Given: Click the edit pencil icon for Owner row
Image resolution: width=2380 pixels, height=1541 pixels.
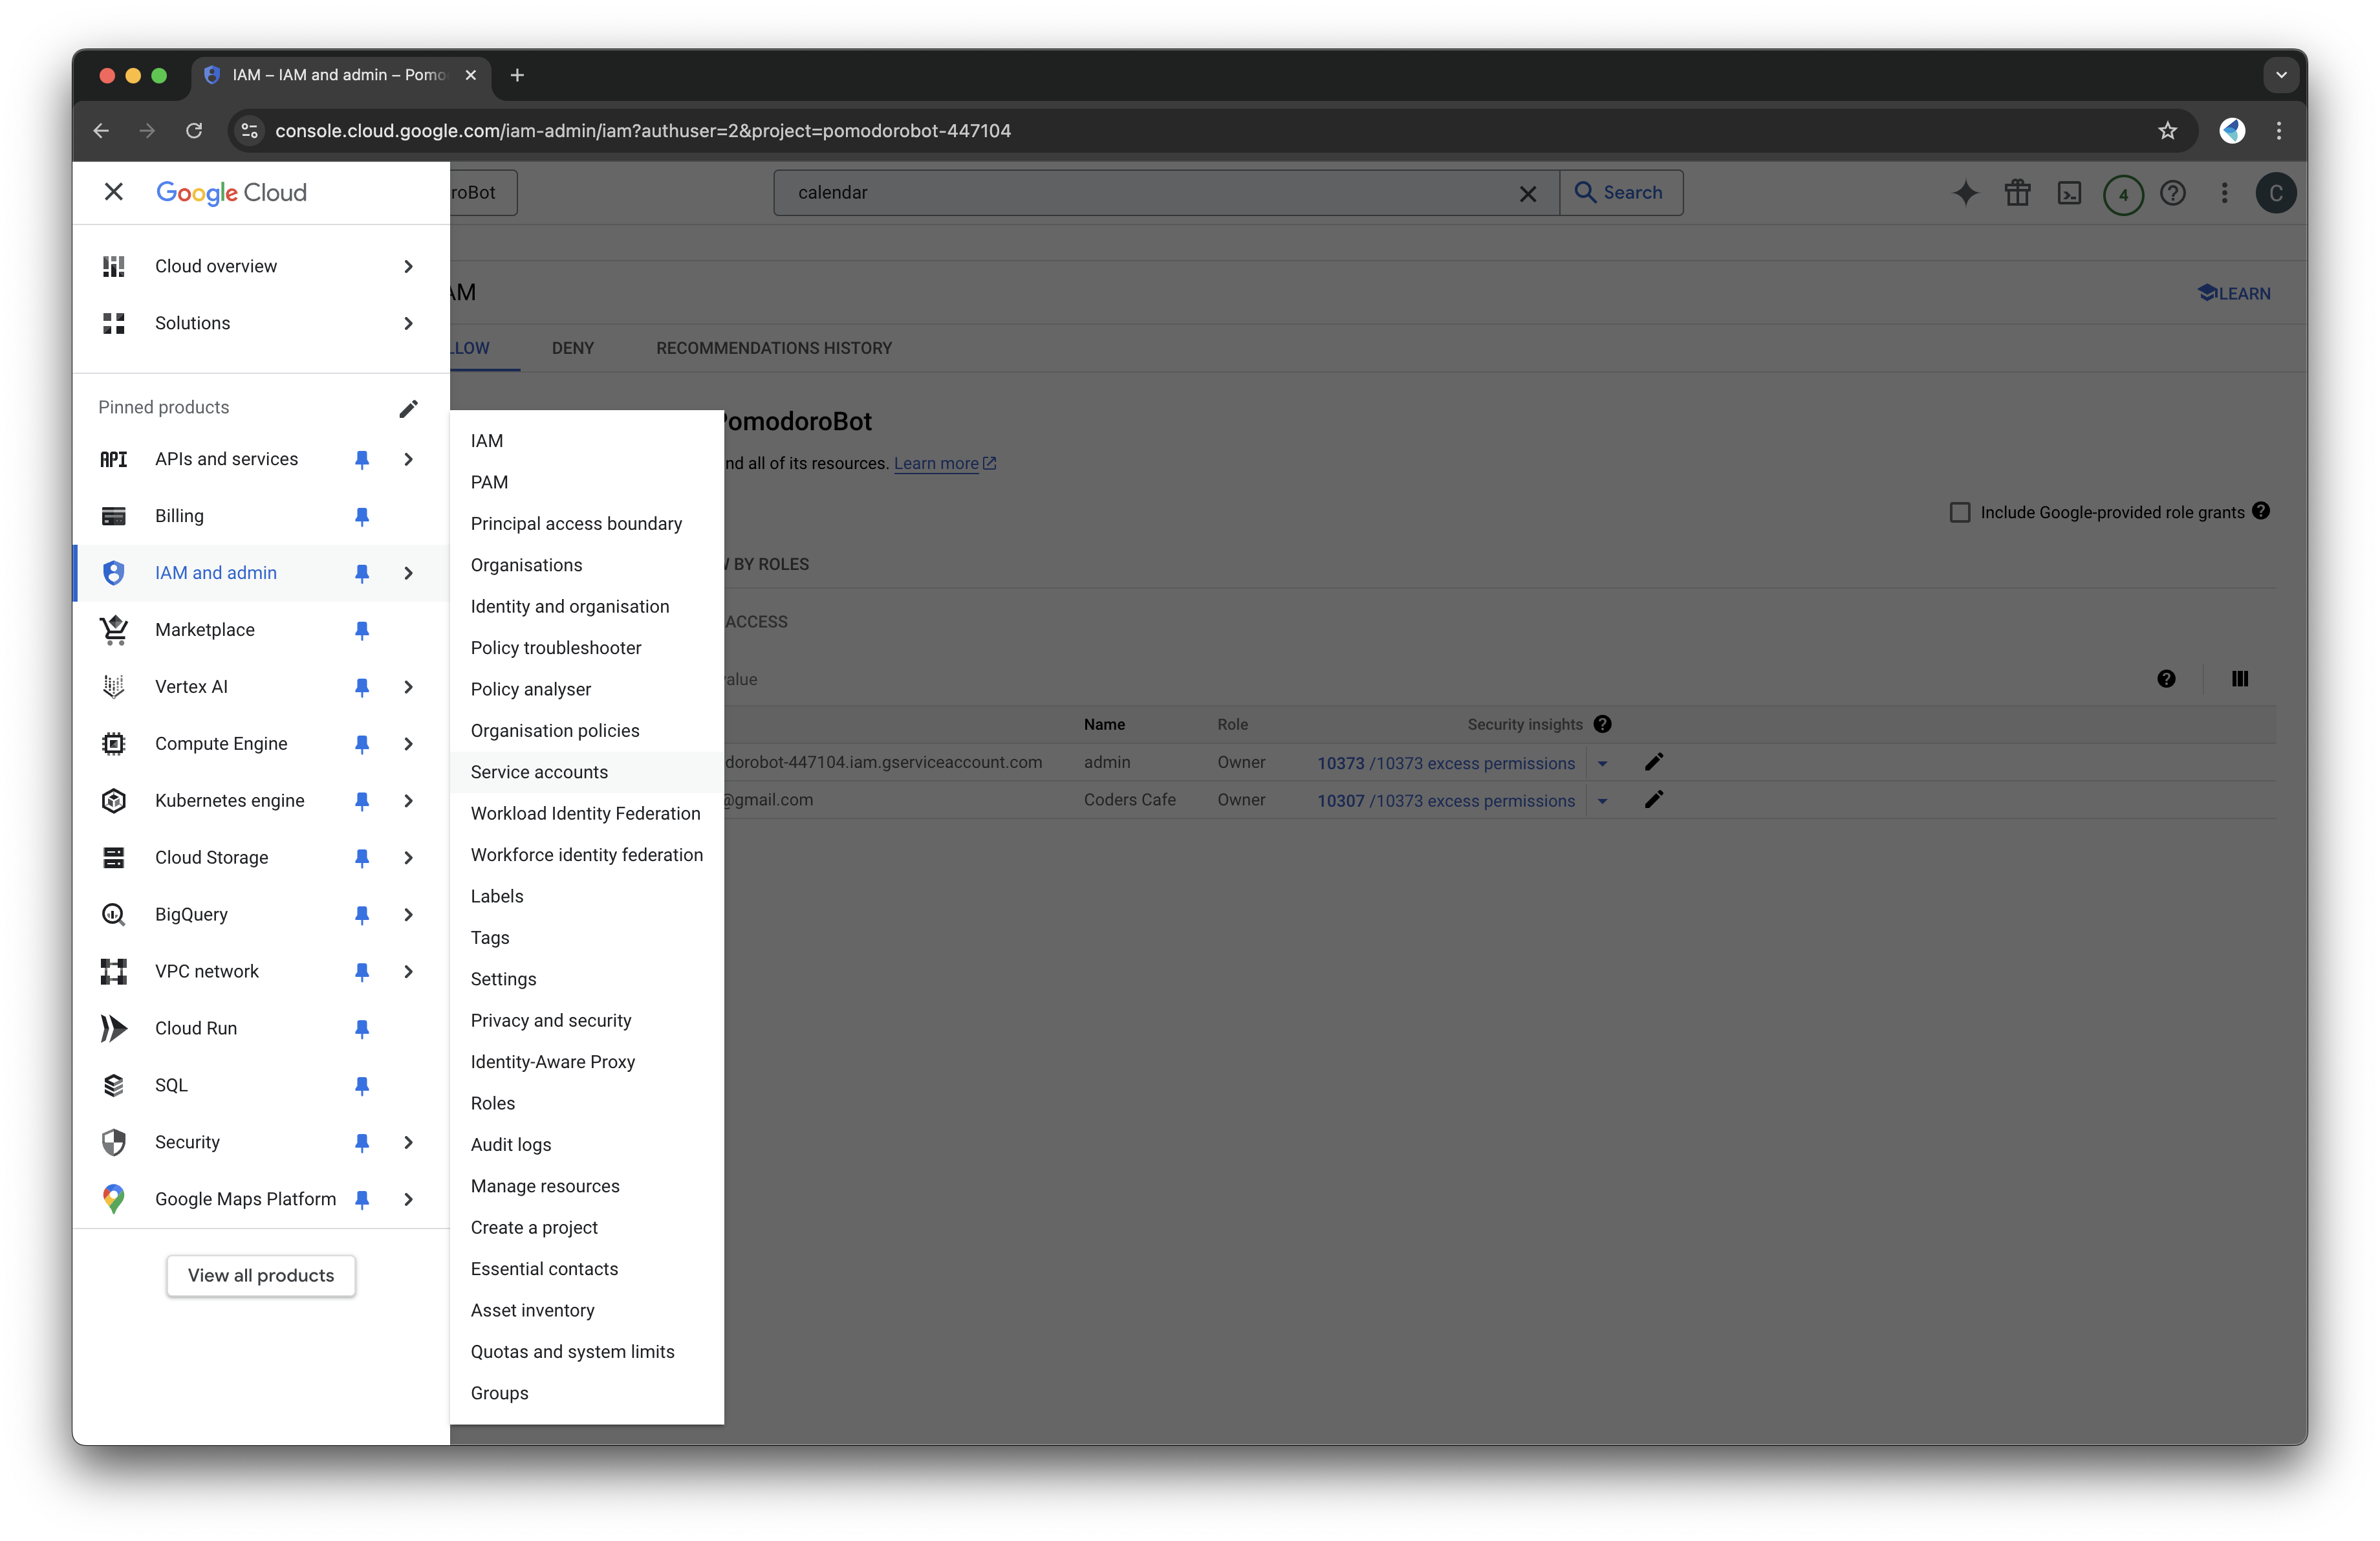Looking at the screenshot, I should click(1657, 762).
